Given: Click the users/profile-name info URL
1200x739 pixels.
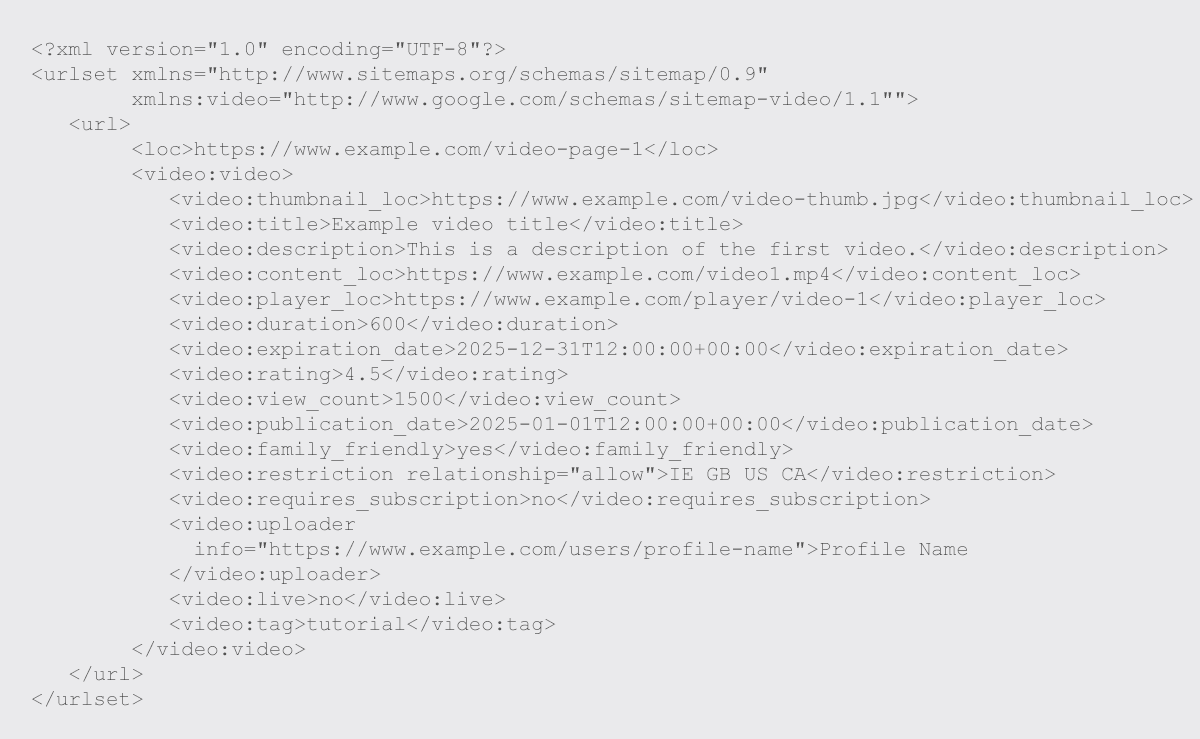Looking at the screenshot, I should 531,550.
